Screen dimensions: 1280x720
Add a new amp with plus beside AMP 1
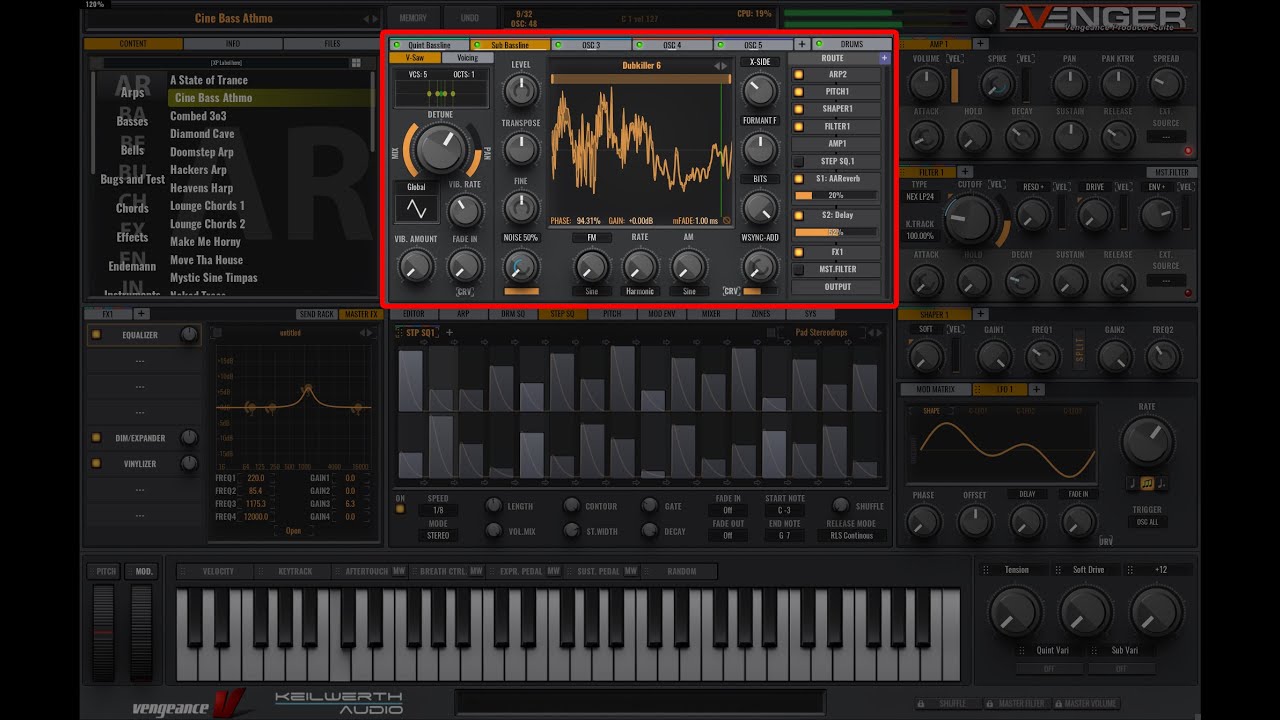[x=981, y=44]
